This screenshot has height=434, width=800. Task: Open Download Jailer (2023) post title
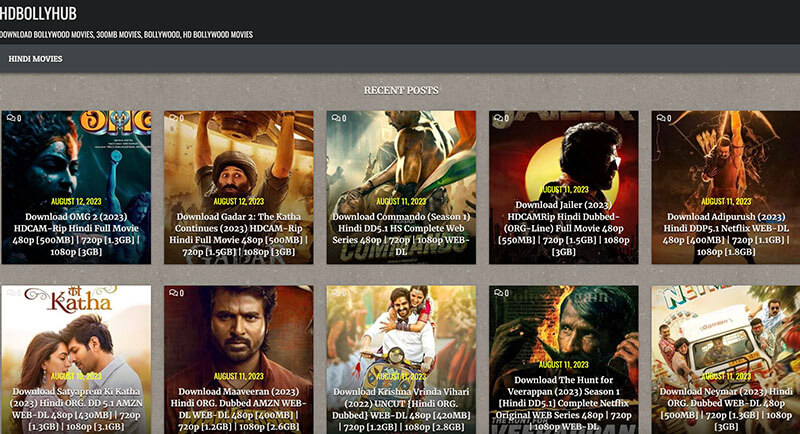pyautogui.click(x=563, y=225)
